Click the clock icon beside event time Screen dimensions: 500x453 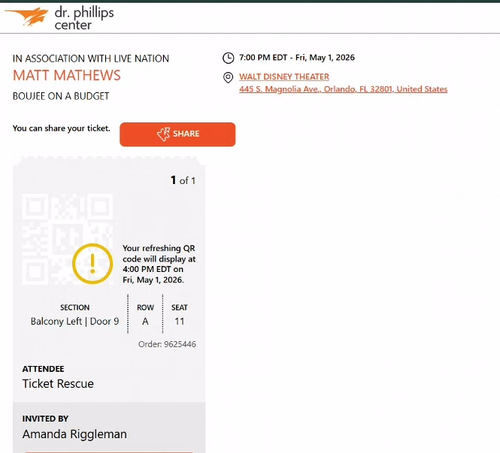click(228, 58)
